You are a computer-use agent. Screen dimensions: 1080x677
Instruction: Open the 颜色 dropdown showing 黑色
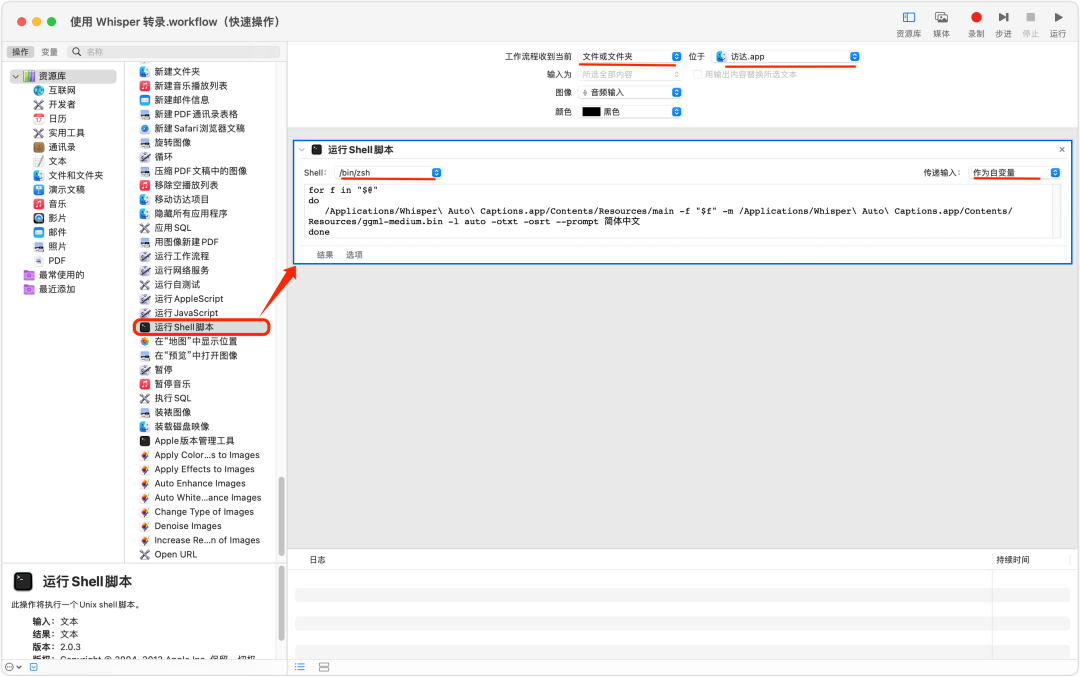coord(630,112)
